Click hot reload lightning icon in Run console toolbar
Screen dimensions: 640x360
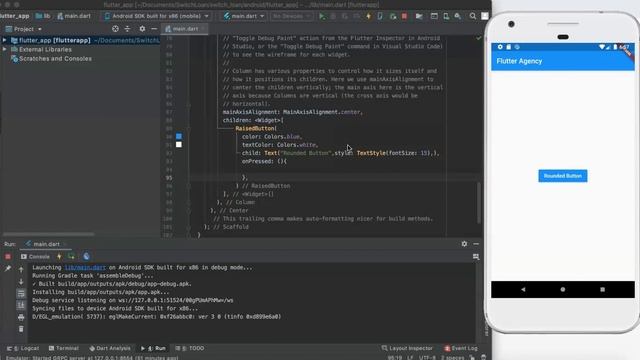click(x=59, y=256)
